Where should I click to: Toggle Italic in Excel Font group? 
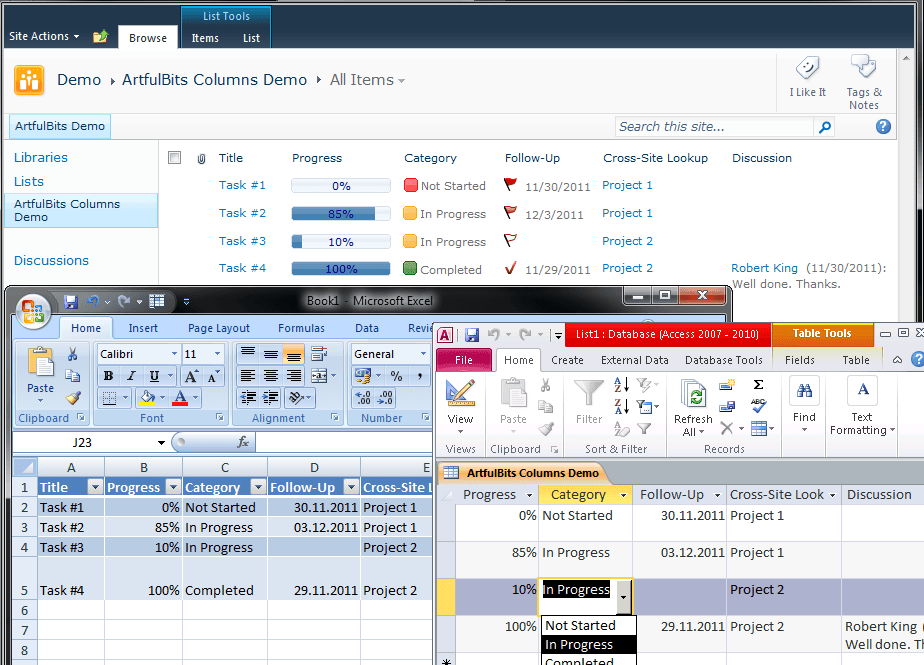tap(131, 376)
